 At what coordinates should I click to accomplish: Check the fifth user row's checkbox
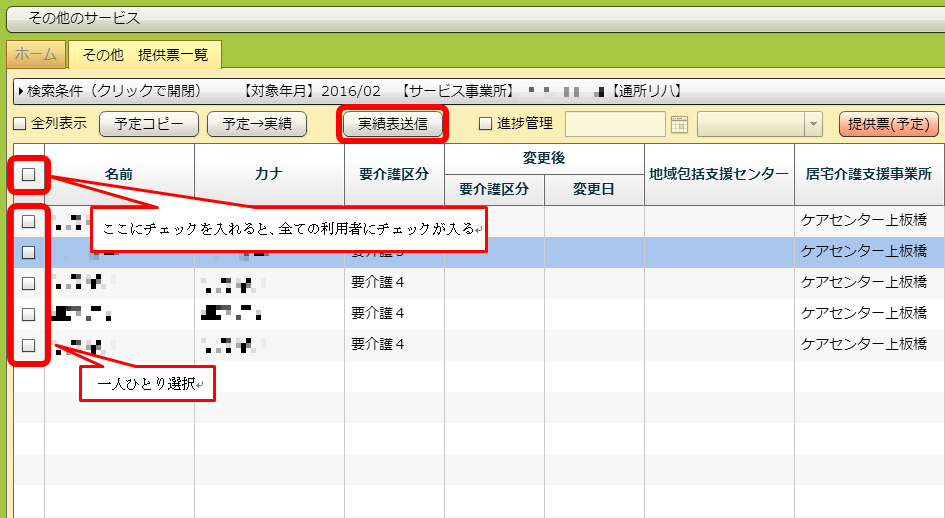tap(29, 345)
